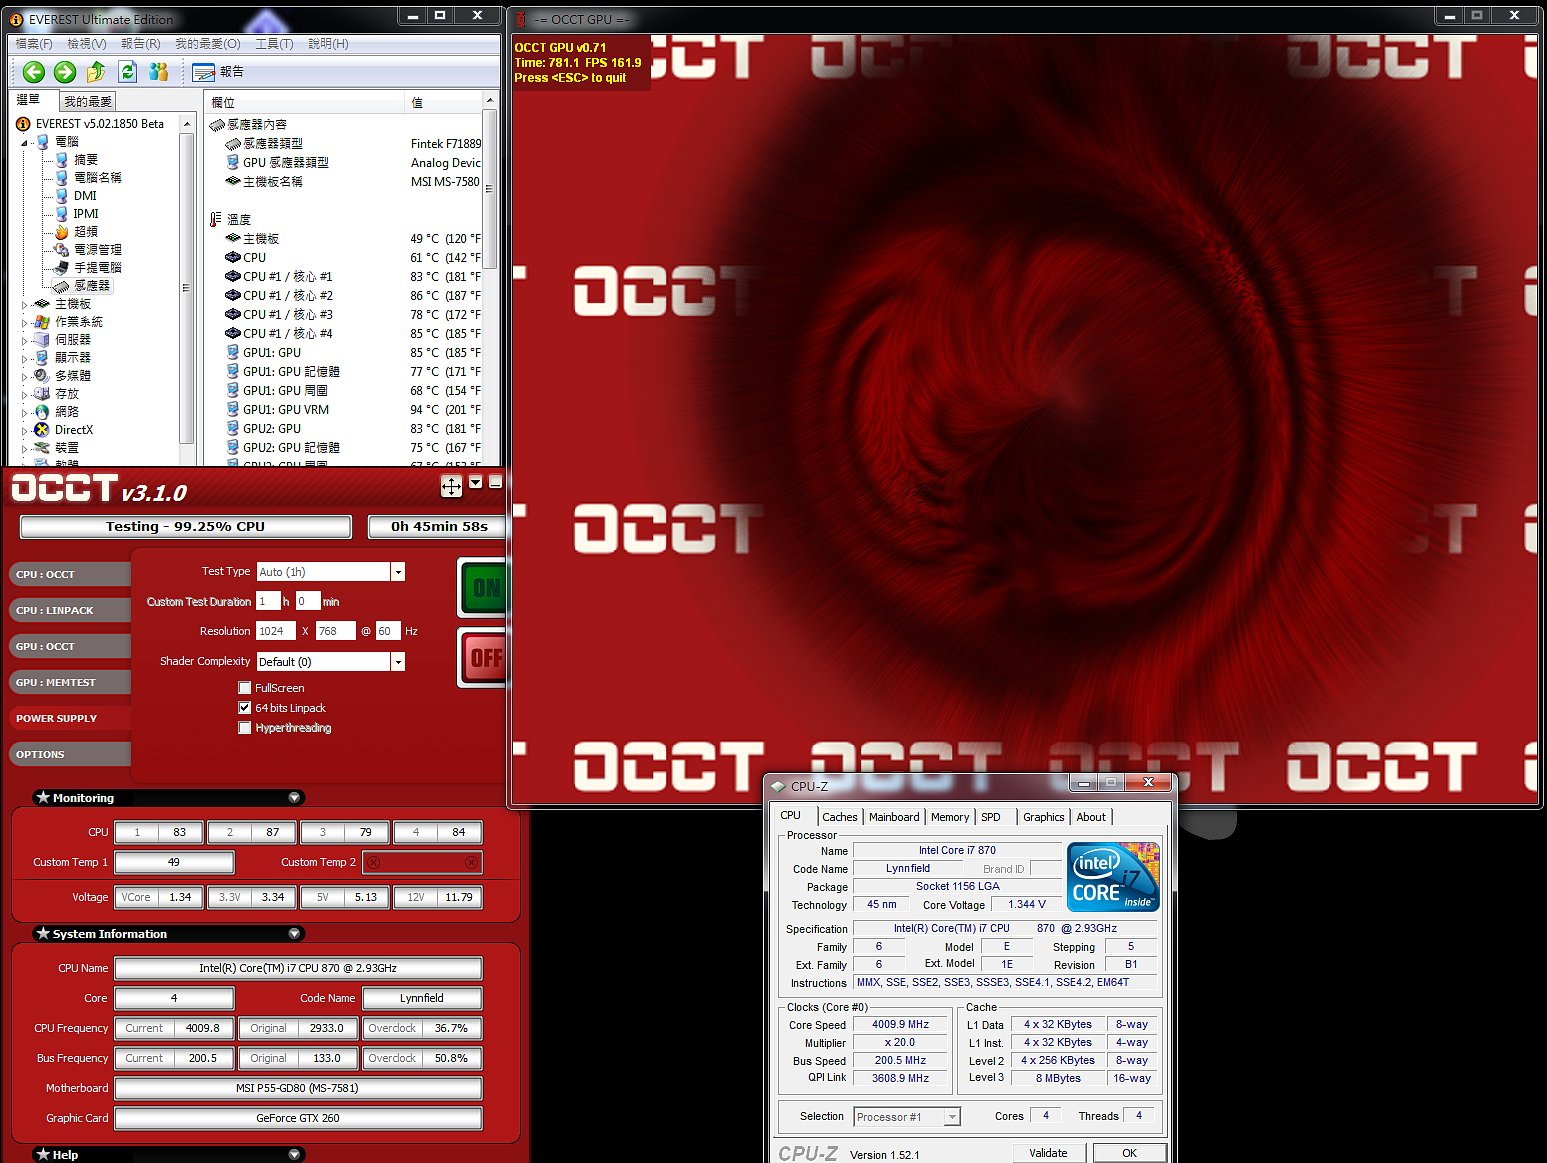The image size is (1547, 1163).
Task: Click the EVEREST tree panel vertical scrollbar
Action: [x=186, y=290]
